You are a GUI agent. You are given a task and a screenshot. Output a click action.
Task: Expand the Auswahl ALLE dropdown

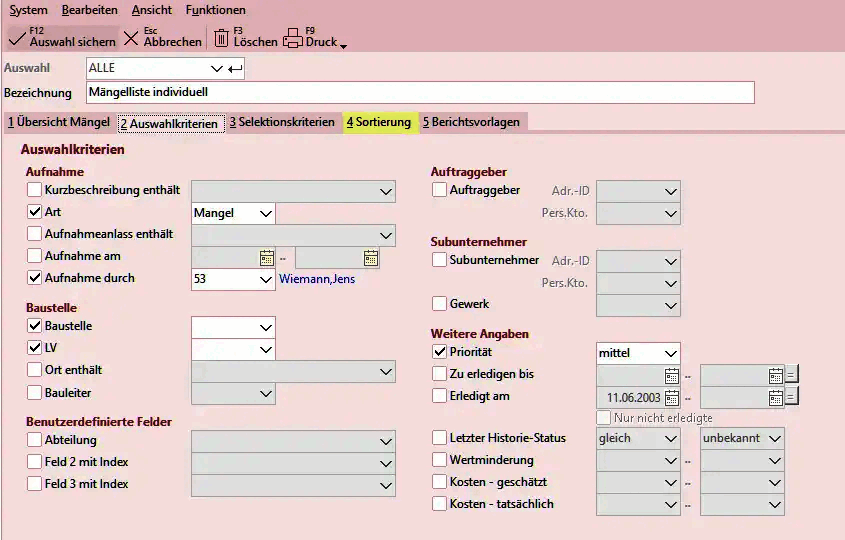pos(217,68)
